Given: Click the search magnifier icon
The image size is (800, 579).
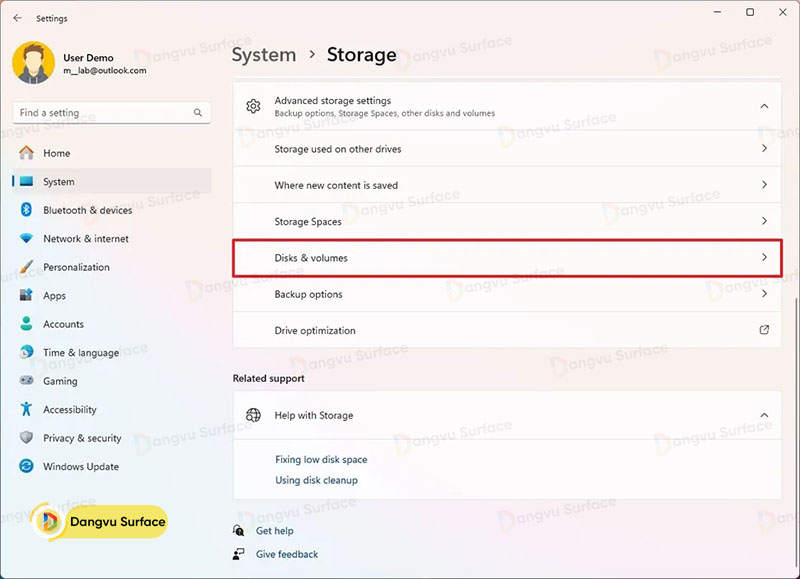Looking at the screenshot, I should [198, 113].
